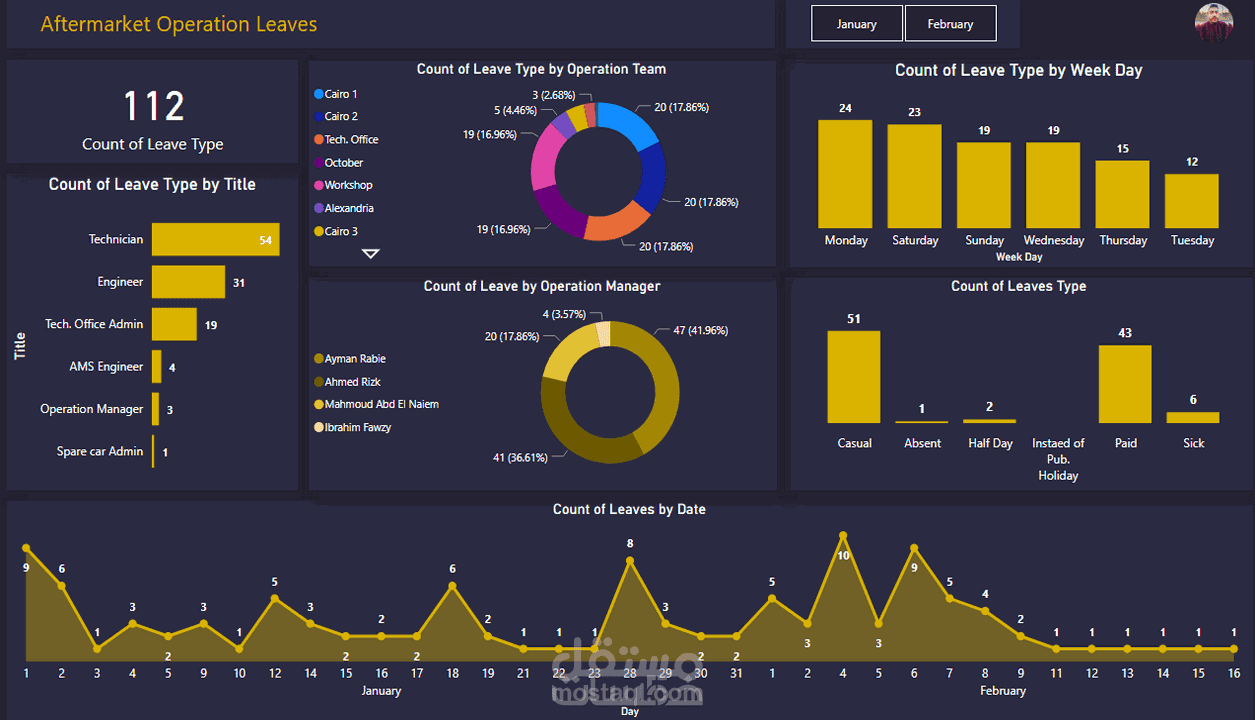The height and width of the screenshot is (720, 1255).
Task: Click the Paid leave type bar
Action: [1125, 384]
